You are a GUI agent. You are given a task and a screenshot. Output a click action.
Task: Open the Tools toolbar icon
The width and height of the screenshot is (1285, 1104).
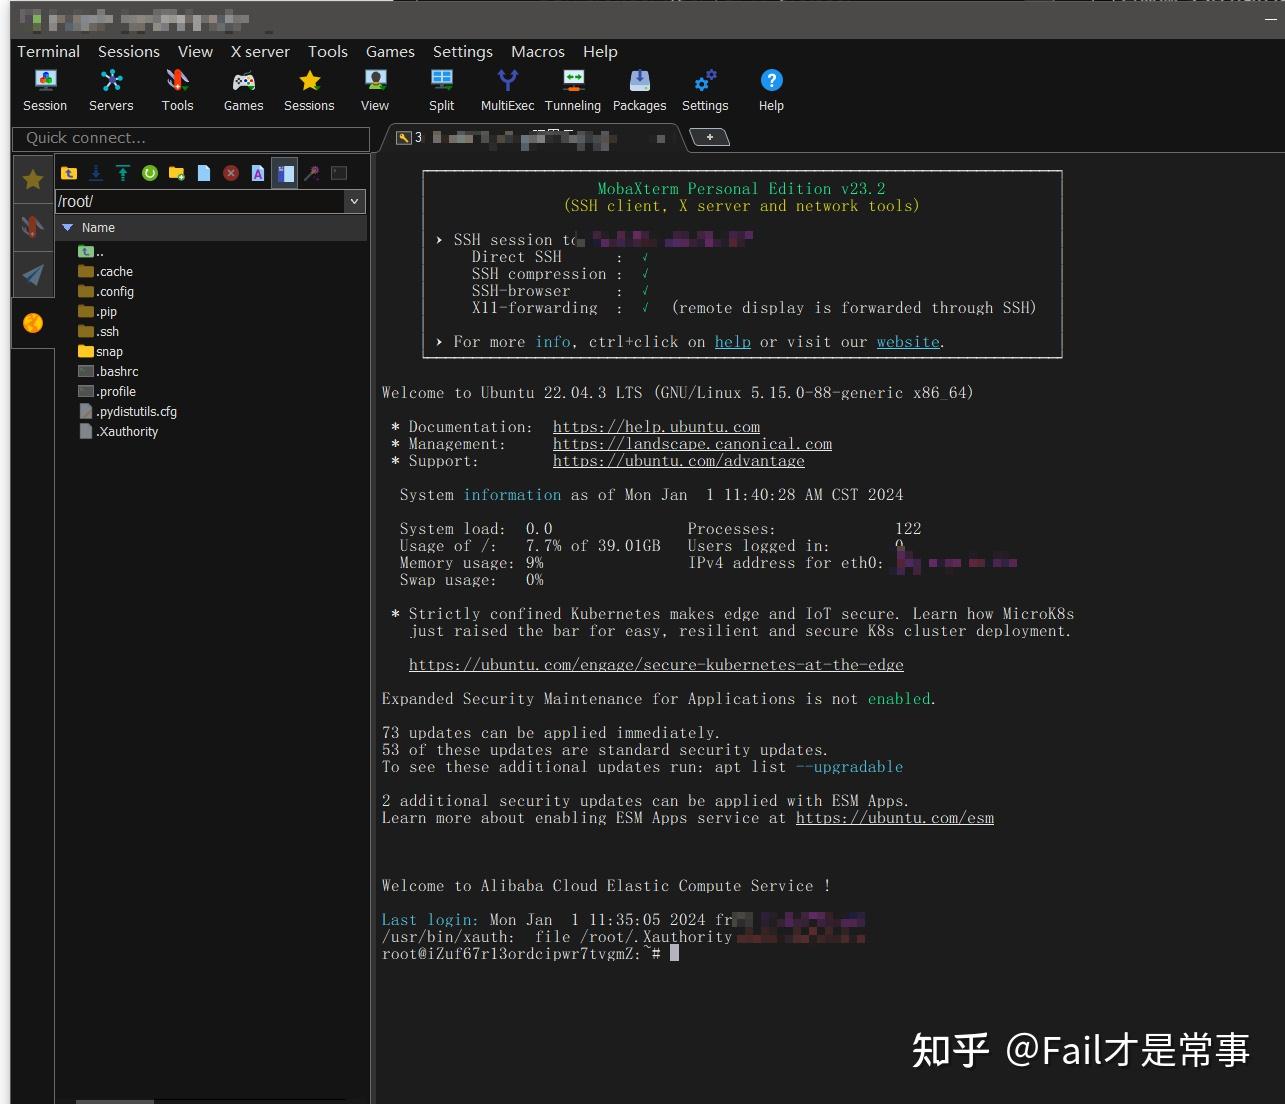click(x=177, y=90)
